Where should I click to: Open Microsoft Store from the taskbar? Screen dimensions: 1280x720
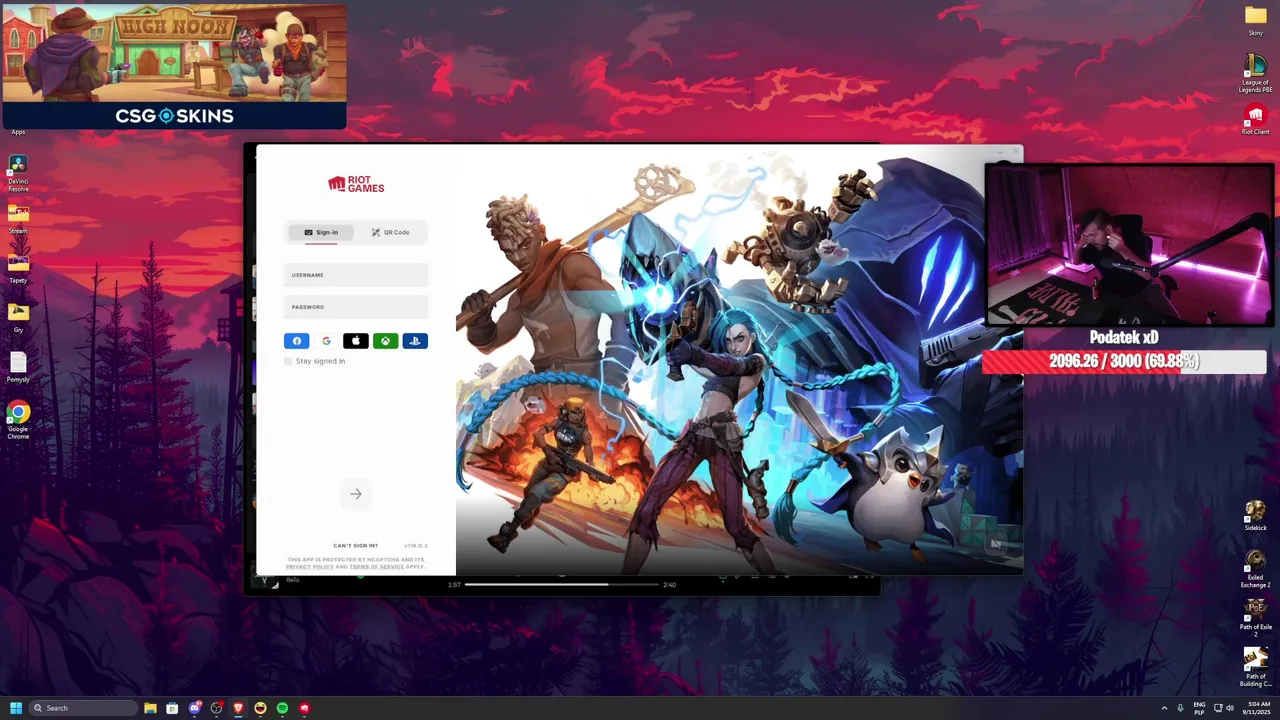pos(172,708)
